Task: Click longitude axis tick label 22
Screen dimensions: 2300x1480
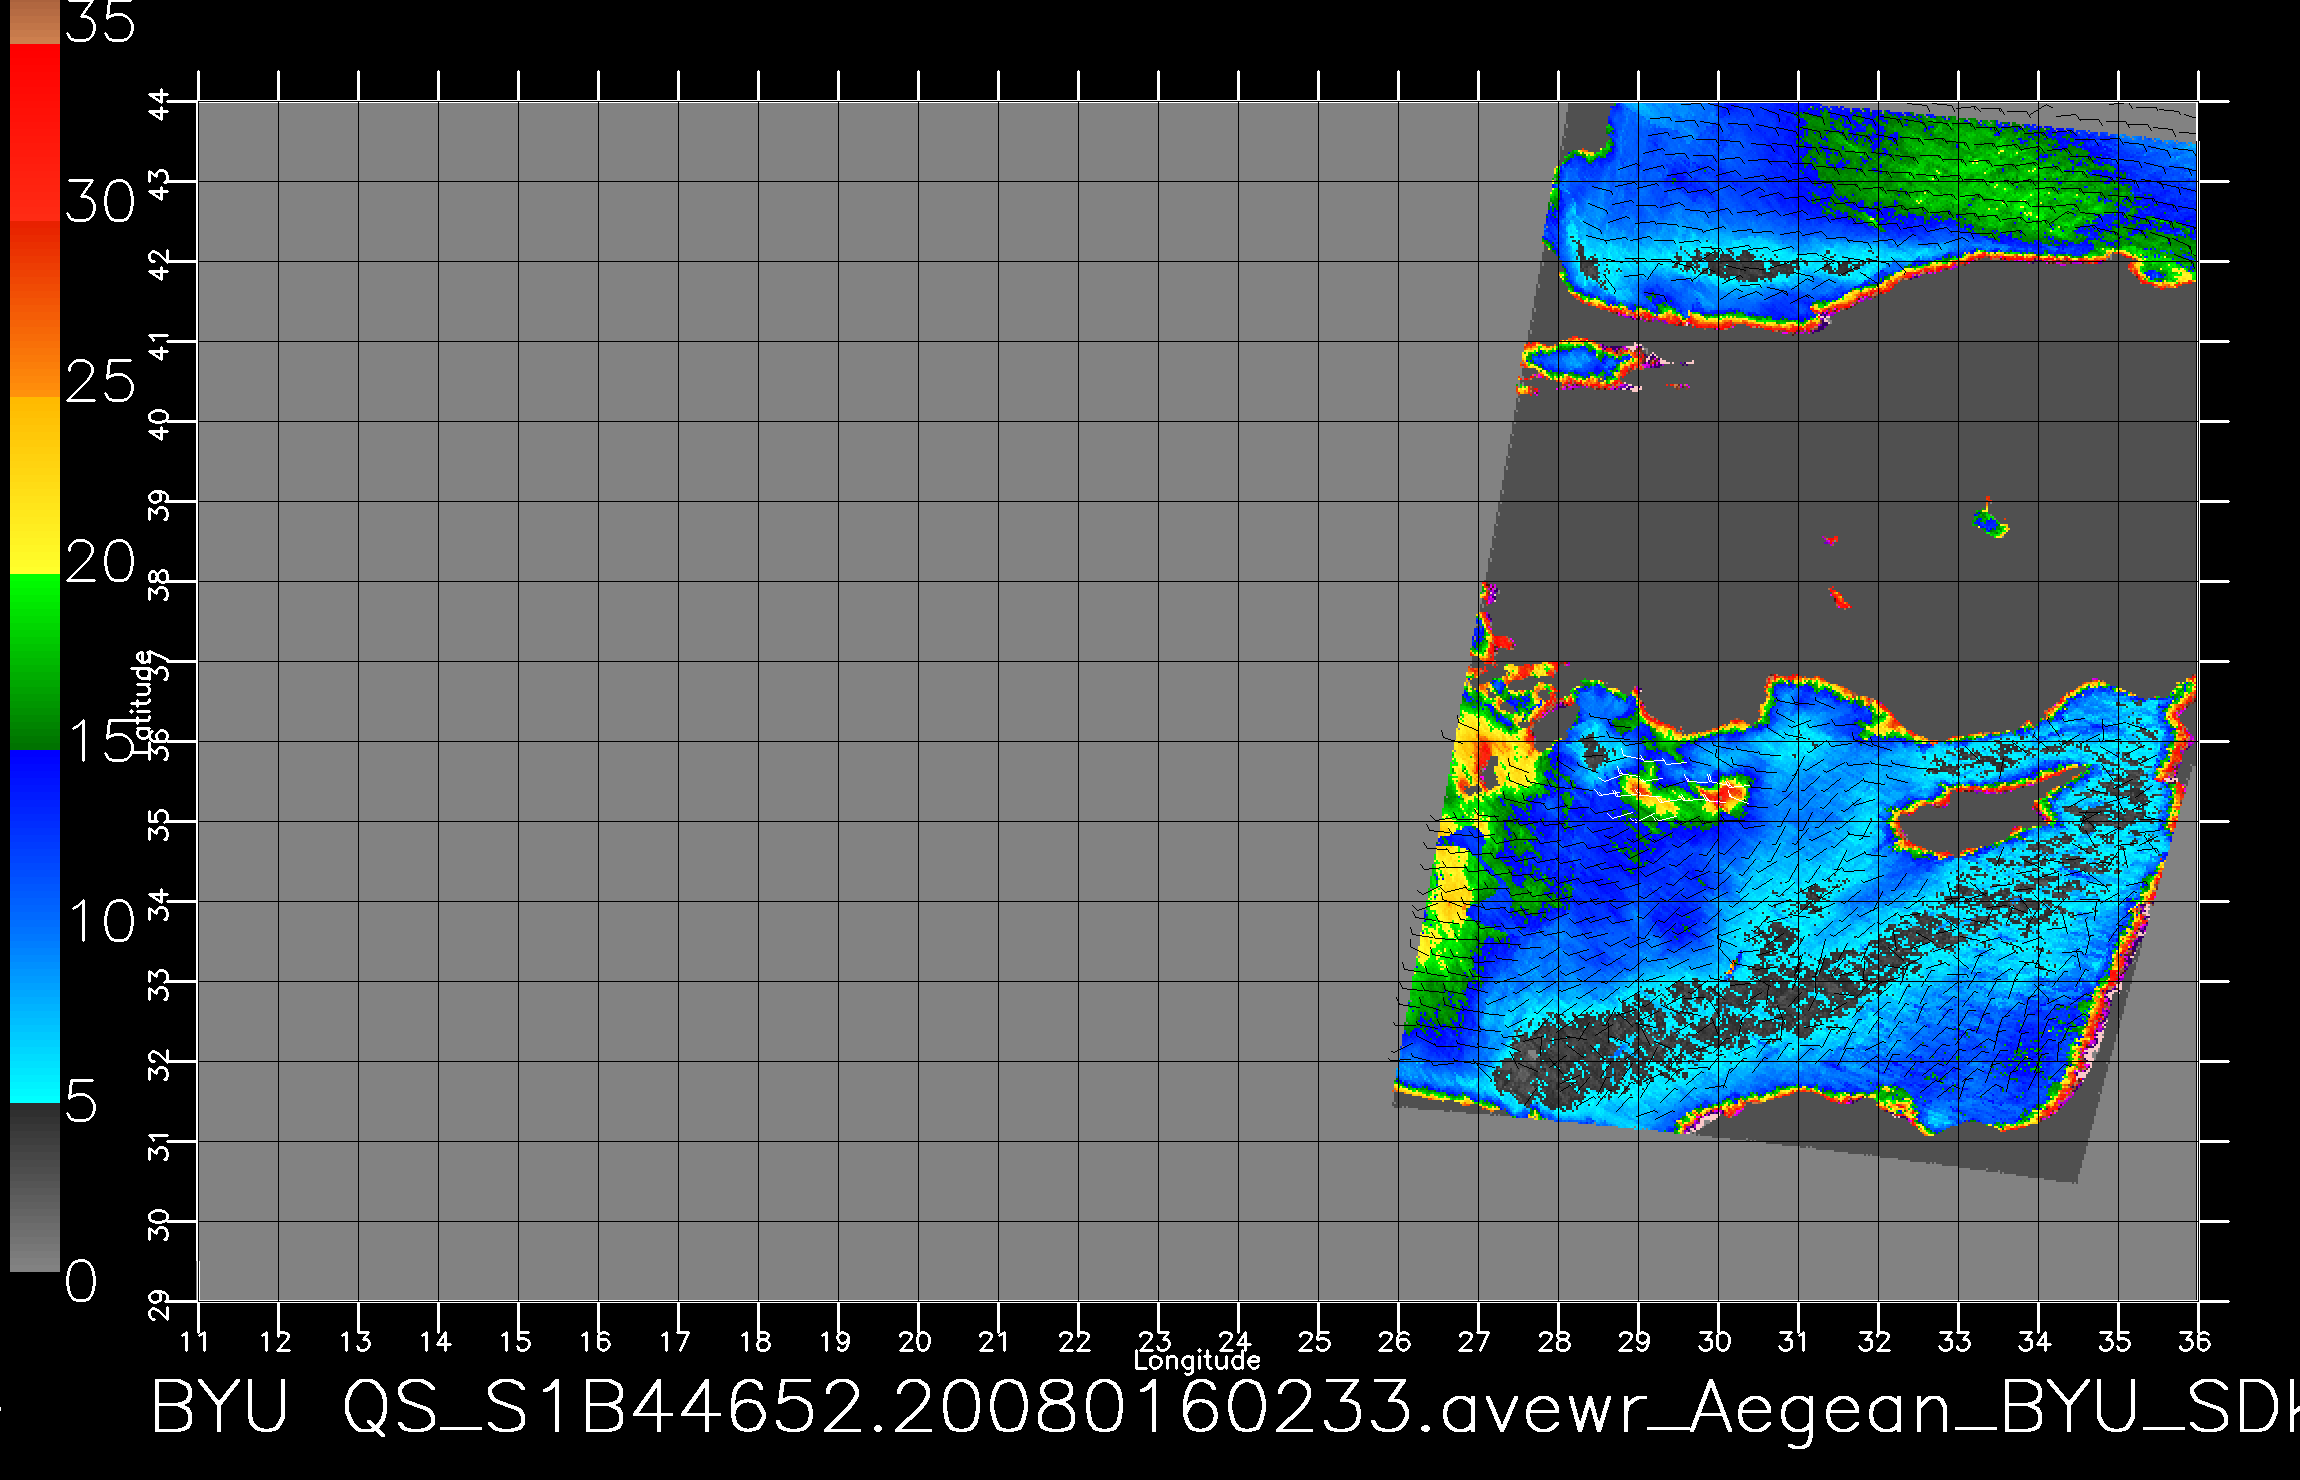Action: coord(1075,1341)
